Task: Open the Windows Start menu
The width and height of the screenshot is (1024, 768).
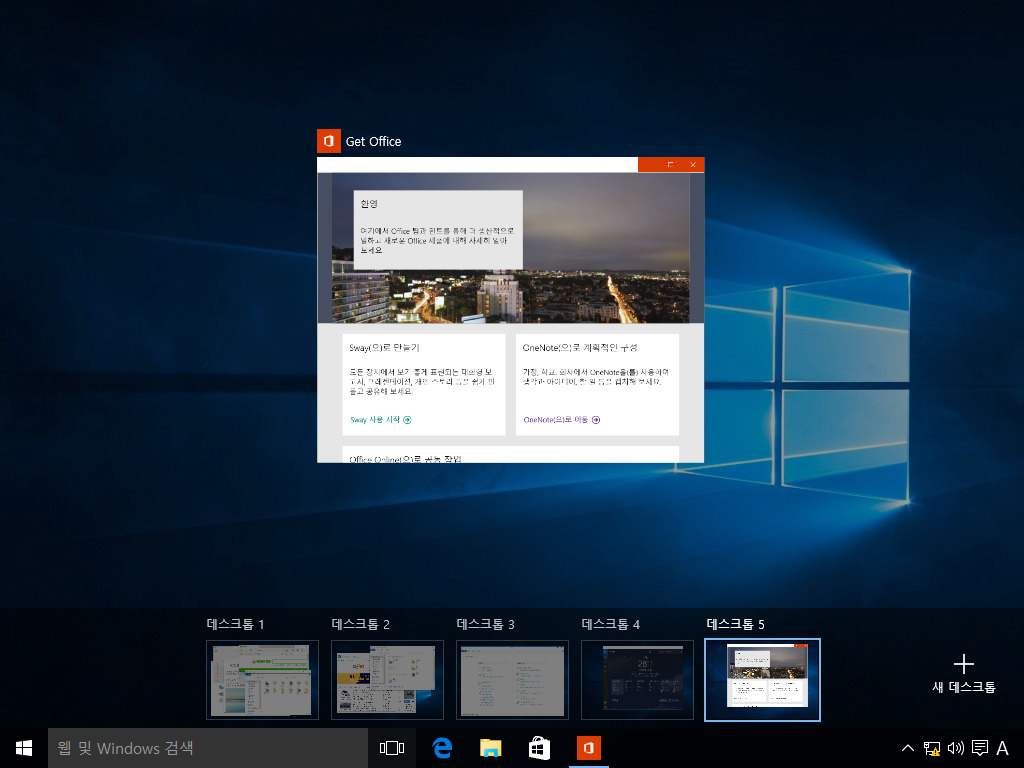Action: (x=24, y=748)
